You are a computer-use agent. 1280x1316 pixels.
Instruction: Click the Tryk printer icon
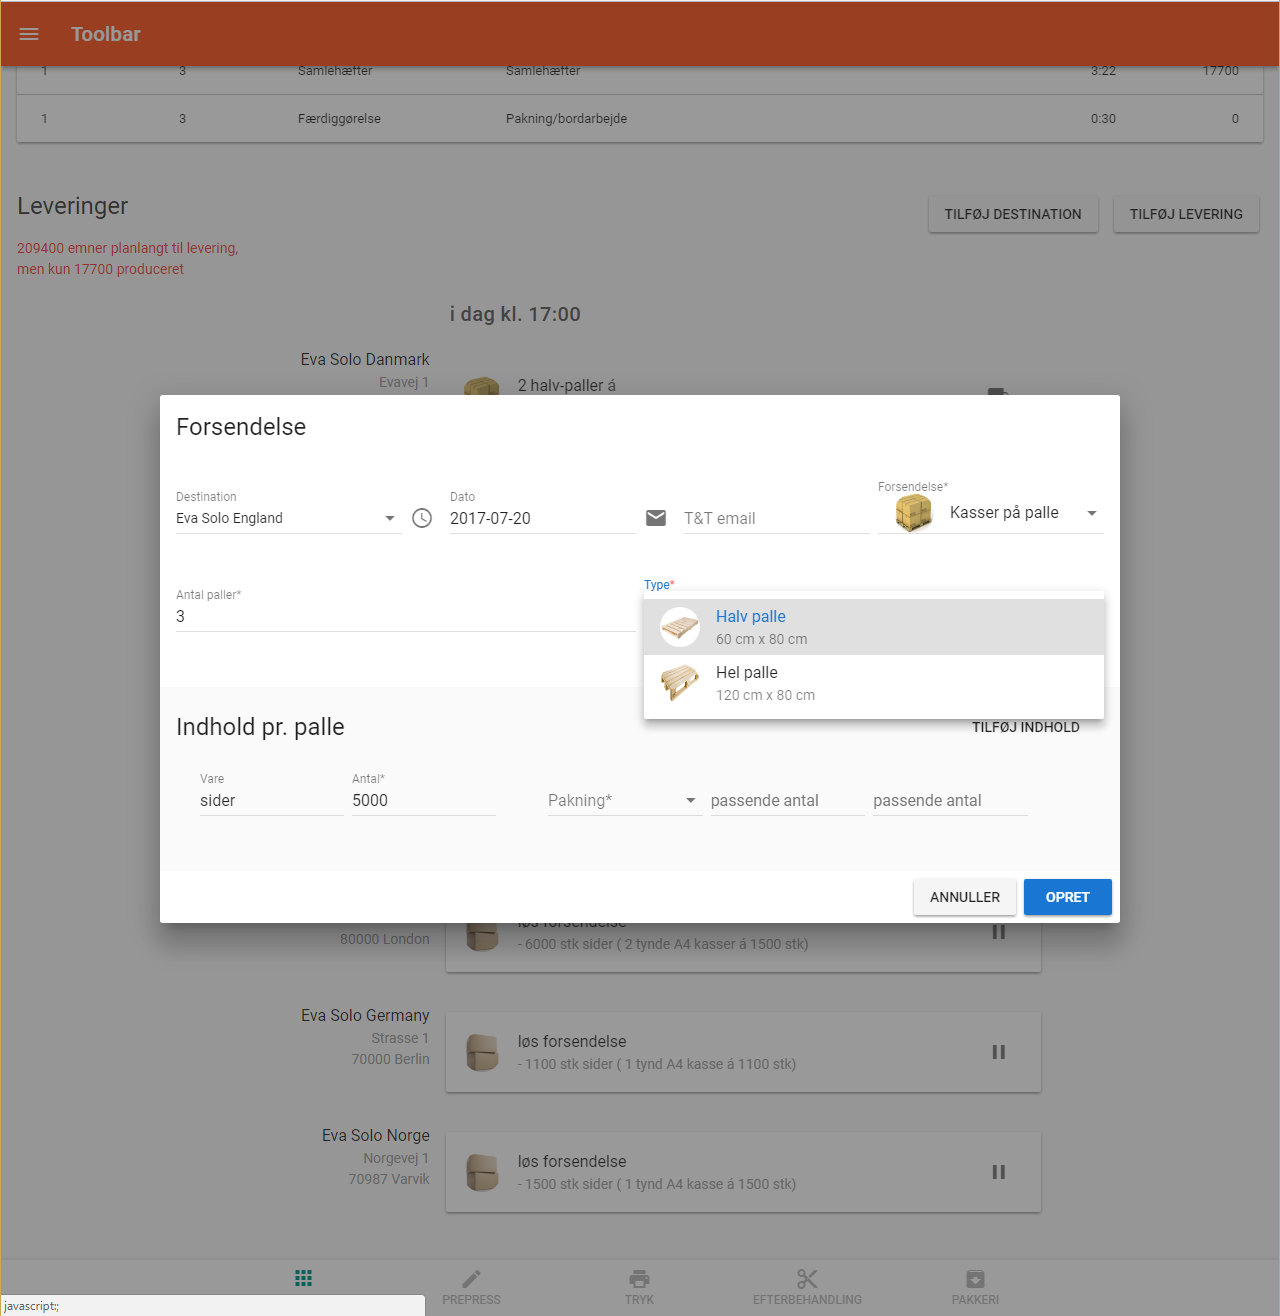coord(640,1278)
